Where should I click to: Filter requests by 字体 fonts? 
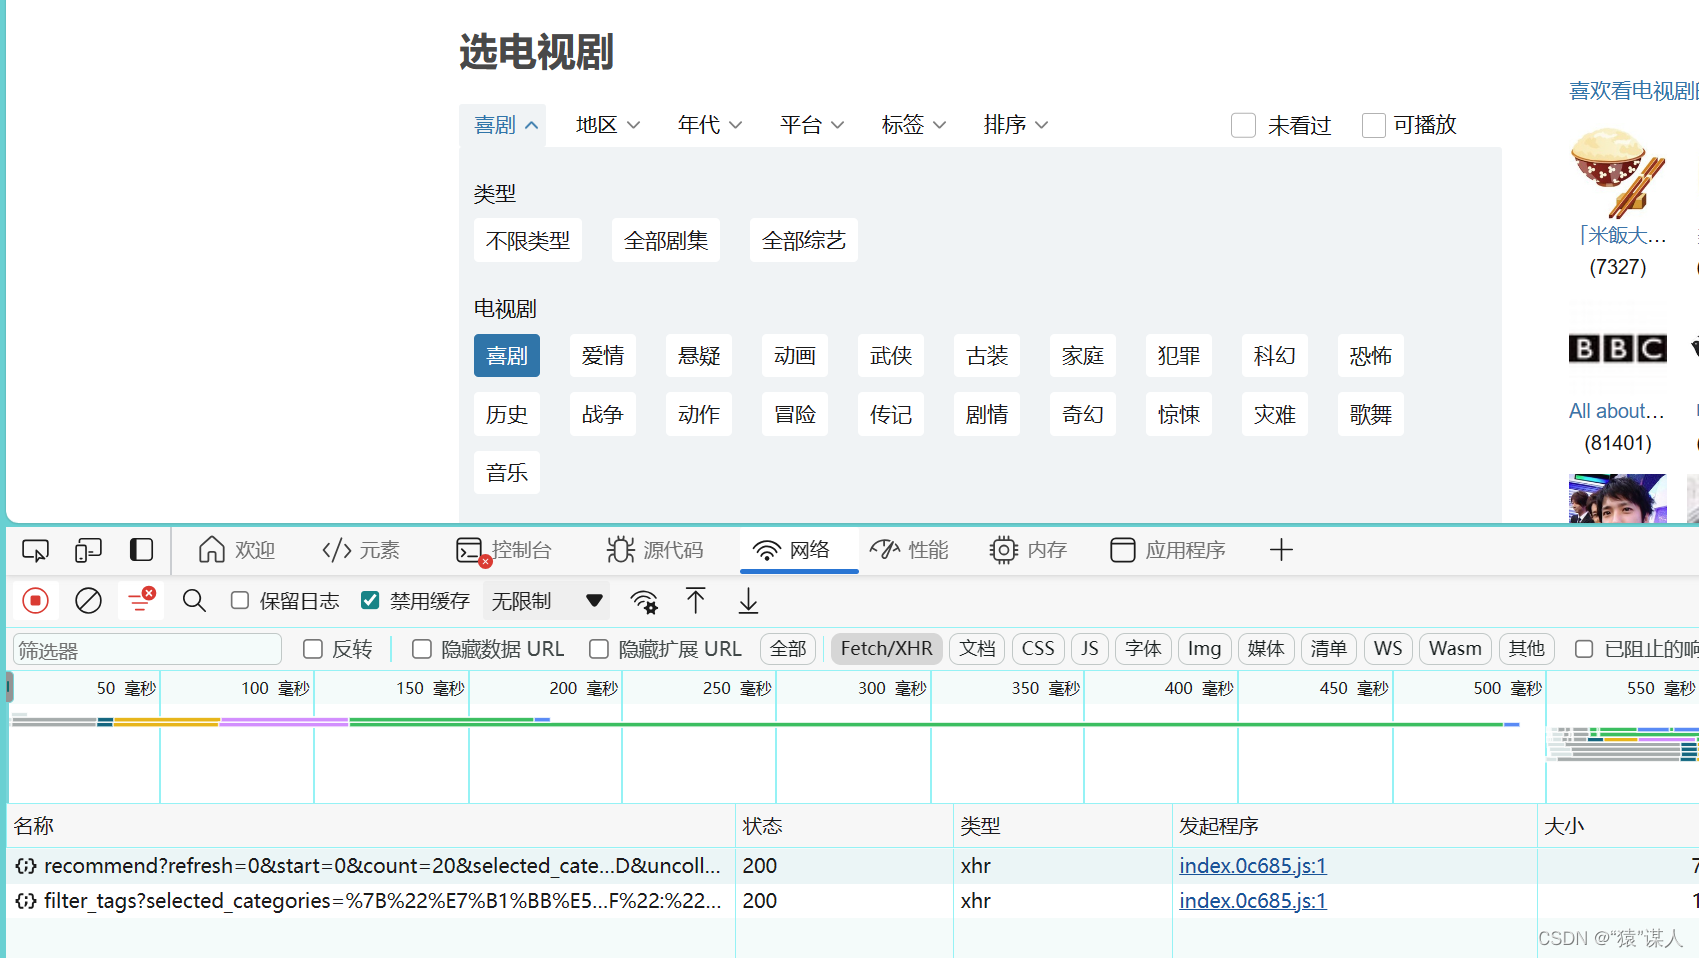point(1143,649)
